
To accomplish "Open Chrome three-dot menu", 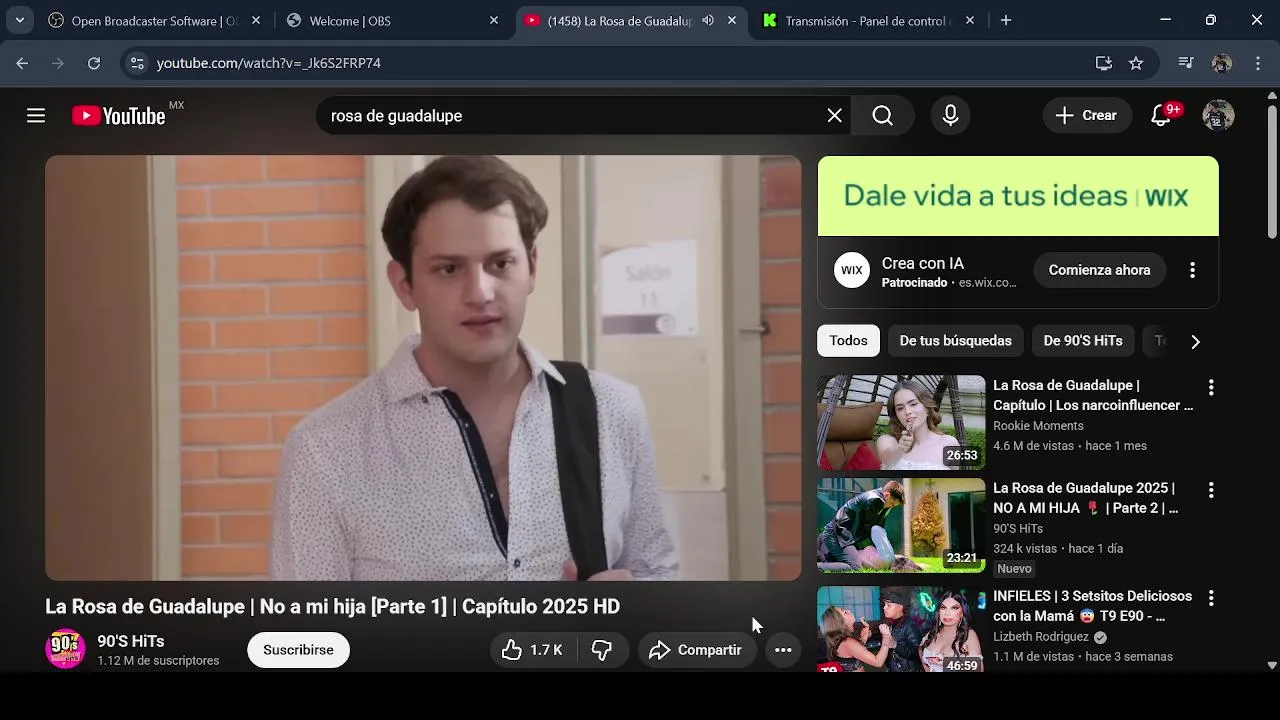I will [1257, 63].
